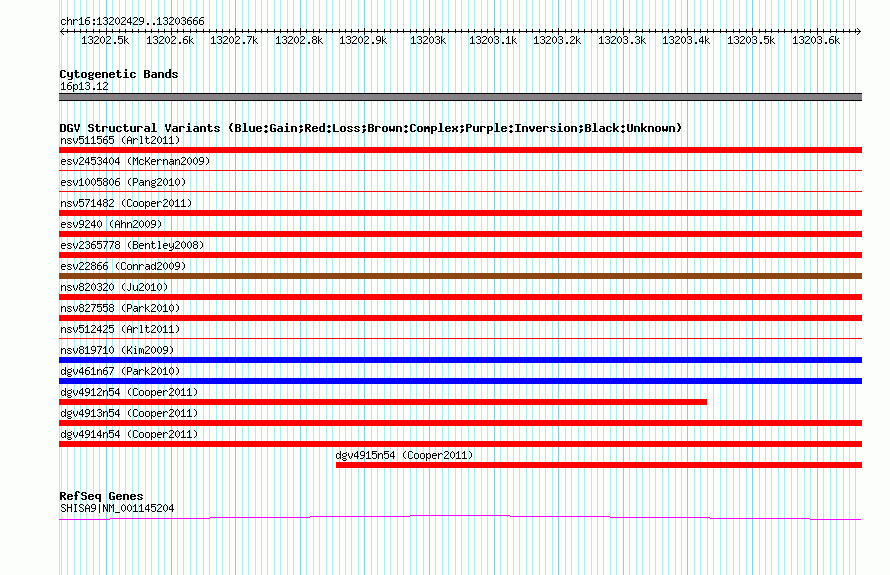Click the 13202.8k ruler tick label
This screenshot has width=890, height=575.
(x=299, y=40)
